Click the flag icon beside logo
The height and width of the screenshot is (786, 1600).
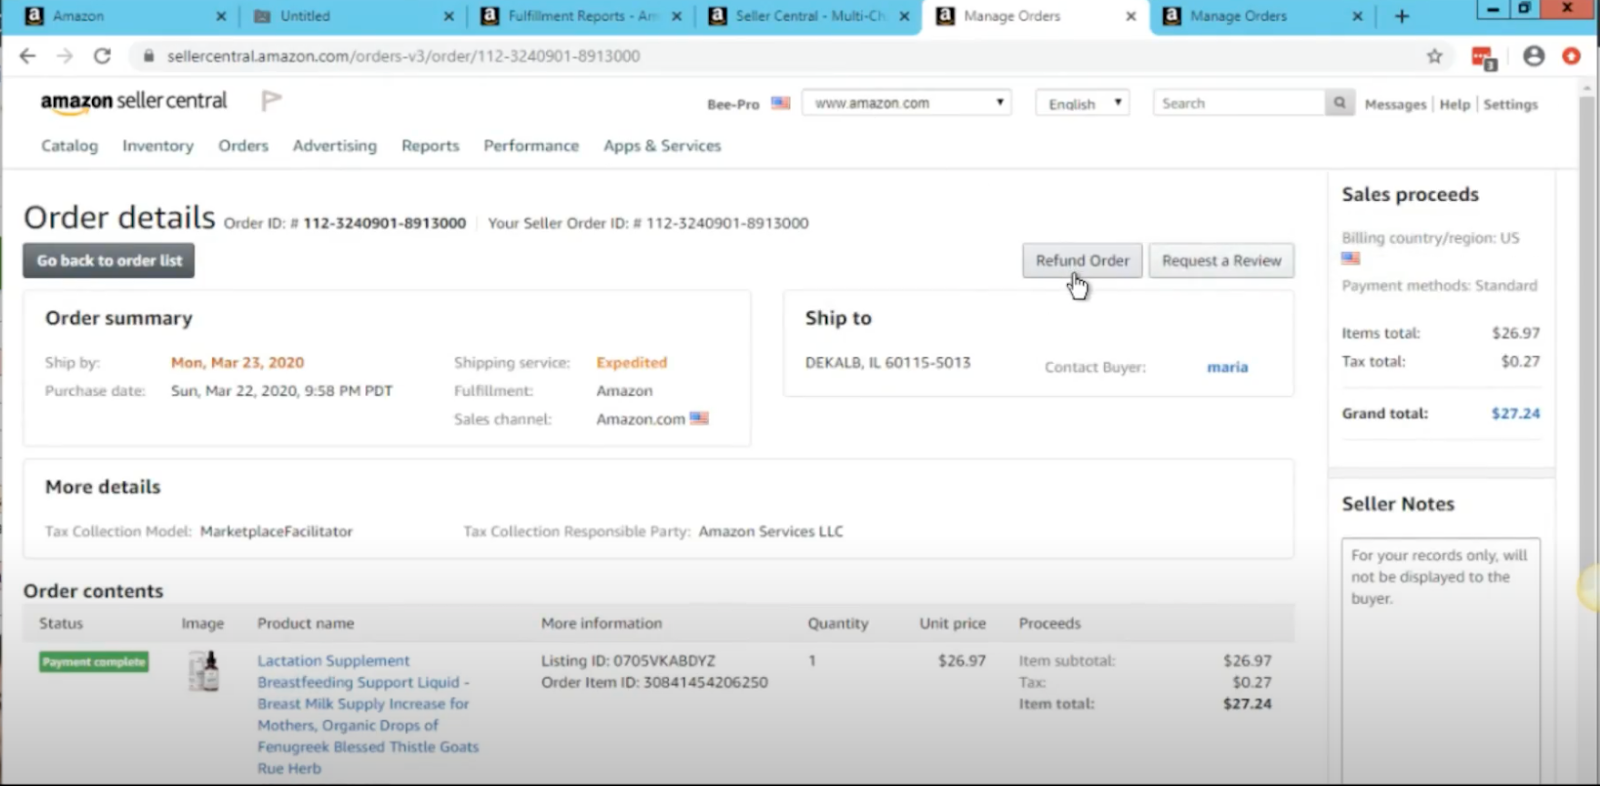tap(271, 100)
